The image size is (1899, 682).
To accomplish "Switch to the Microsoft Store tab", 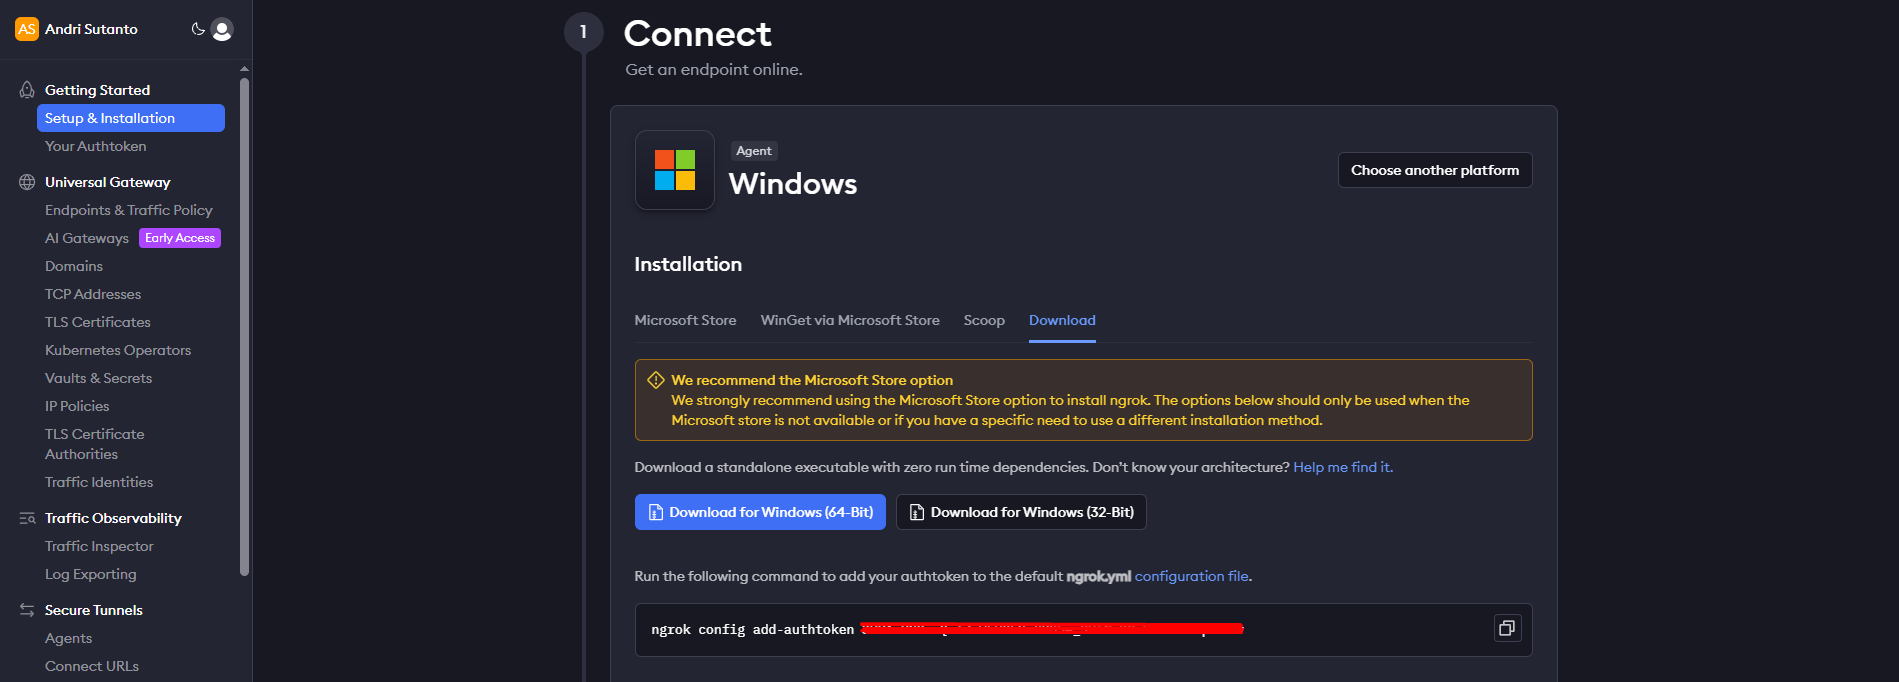I will [x=685, y=320].
